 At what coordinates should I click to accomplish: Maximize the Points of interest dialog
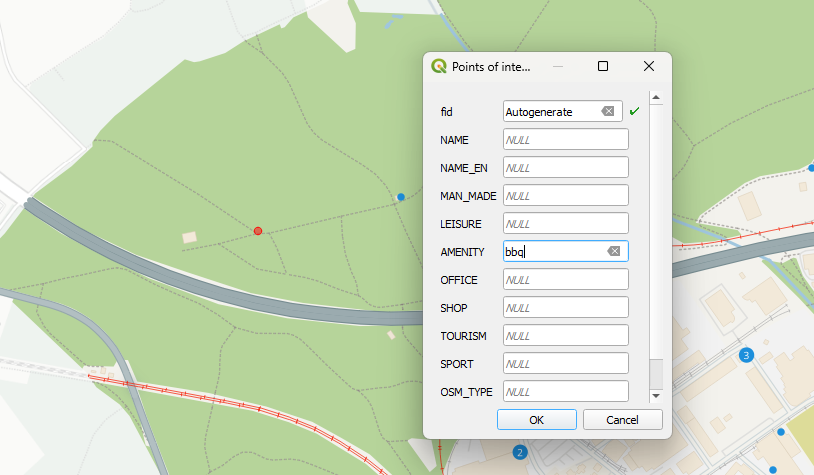click(603, 67)
